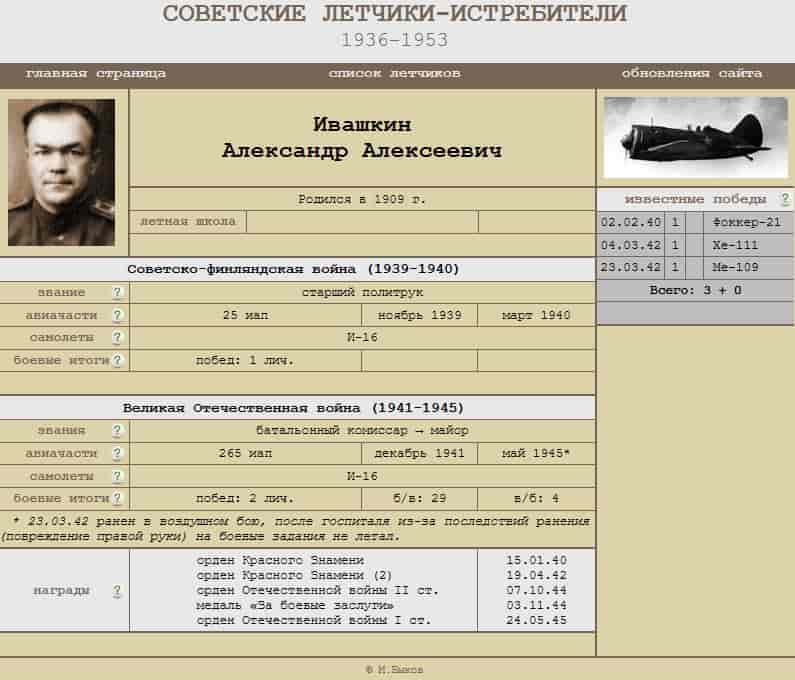Click the I-16 aircraft photo
The image size is (795, 680).
coord(695,137)
